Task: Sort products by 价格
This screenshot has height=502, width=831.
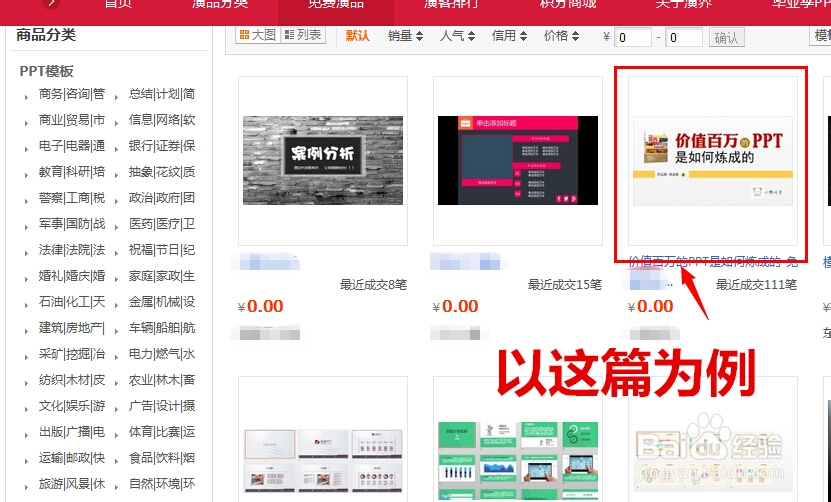Action: click(561, 36)
